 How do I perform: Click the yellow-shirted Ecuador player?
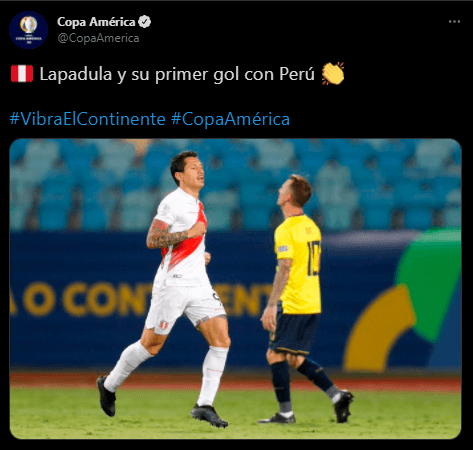[x=299, y=298]
